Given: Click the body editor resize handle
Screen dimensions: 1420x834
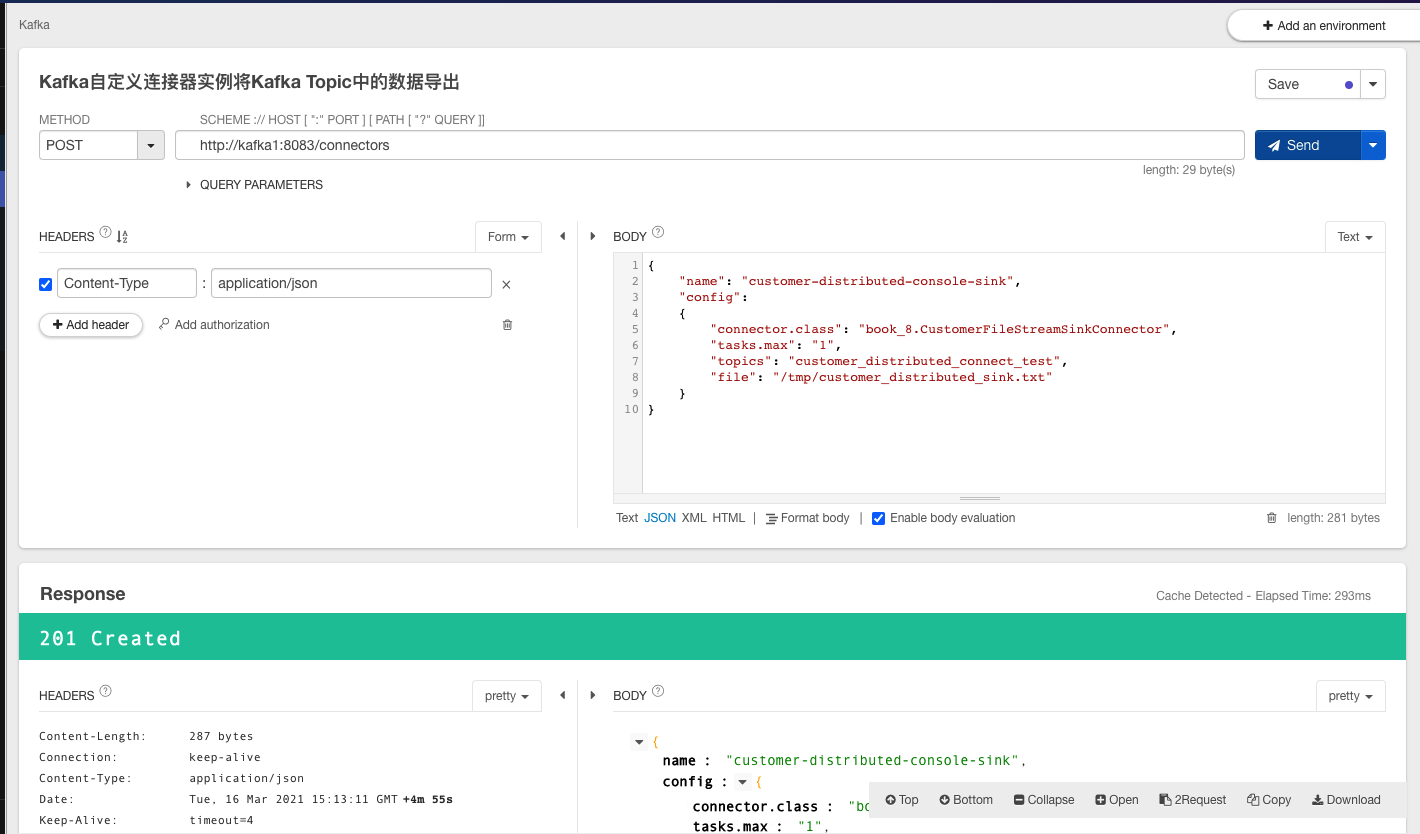Looking at the screenshot, I should coord(980,498).
